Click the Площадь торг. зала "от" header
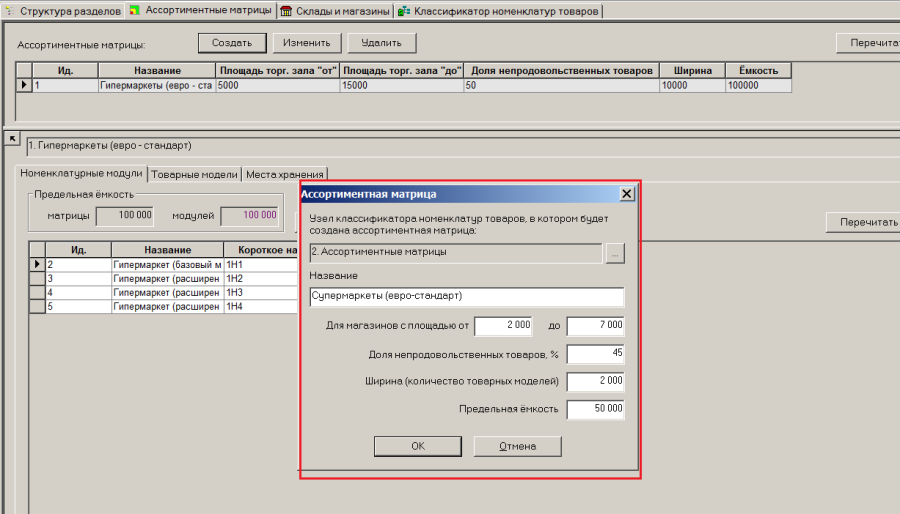The width and height of the screenshot is (900, 514). click(x=278, y=71)
